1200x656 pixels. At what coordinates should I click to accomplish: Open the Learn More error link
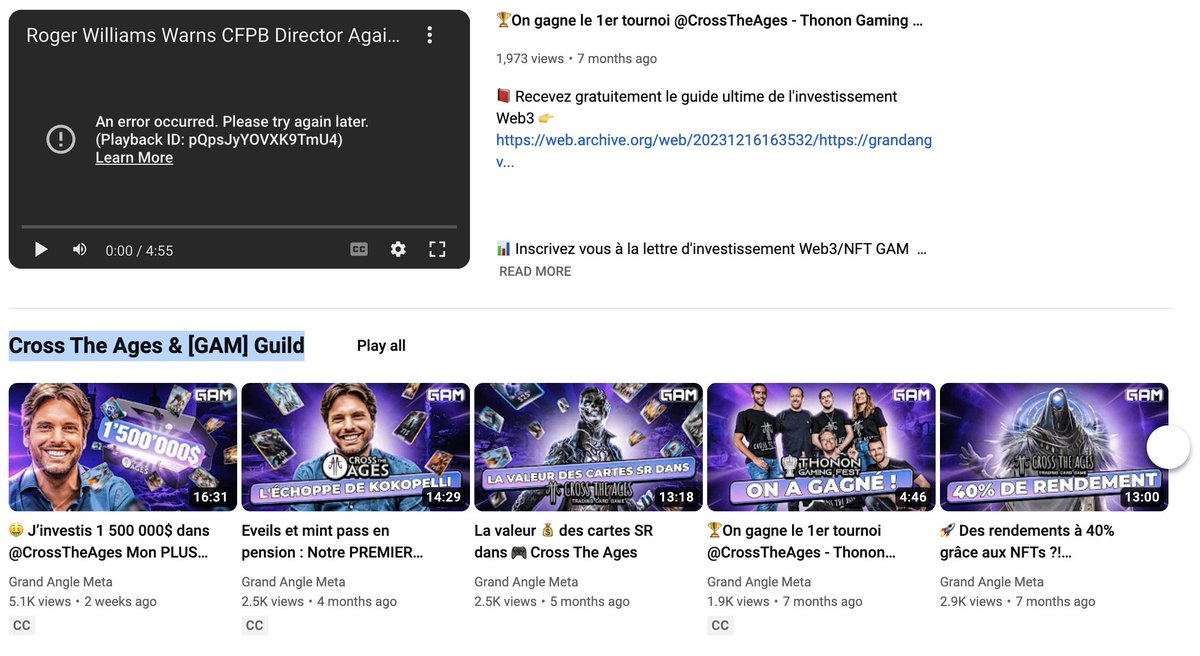pyautogui.click(x=134, y=158)
